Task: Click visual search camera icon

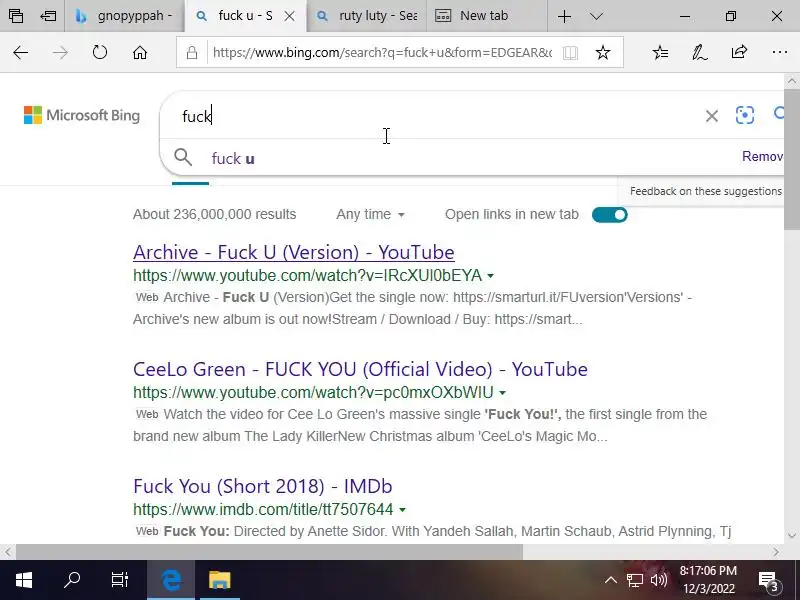Action: pyautogui.click(x=745, y=115)
